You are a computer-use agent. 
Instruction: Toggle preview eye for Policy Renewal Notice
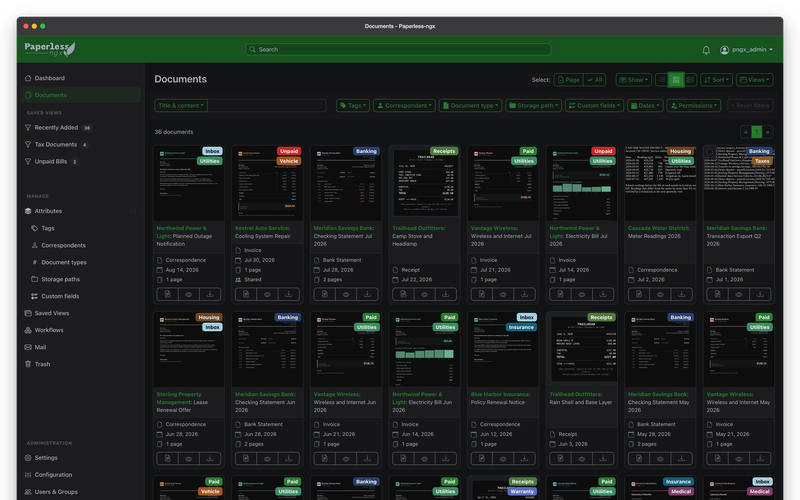point(503,458)
